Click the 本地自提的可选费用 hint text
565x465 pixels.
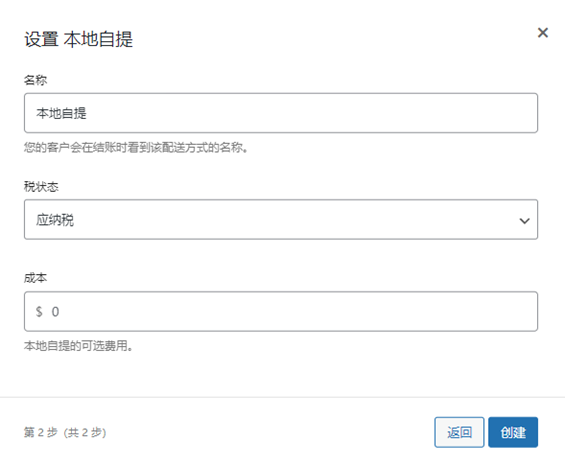click(78, 346)
